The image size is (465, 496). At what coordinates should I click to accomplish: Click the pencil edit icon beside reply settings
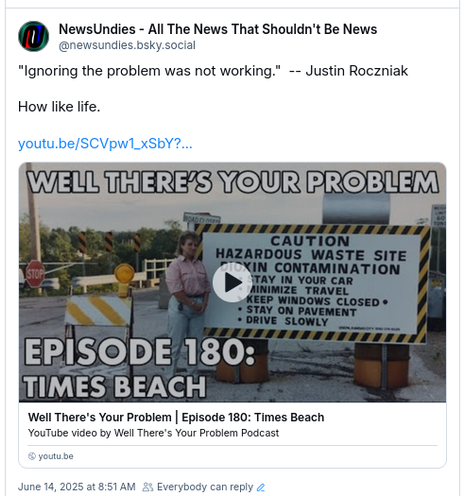(x=261, y=487)
